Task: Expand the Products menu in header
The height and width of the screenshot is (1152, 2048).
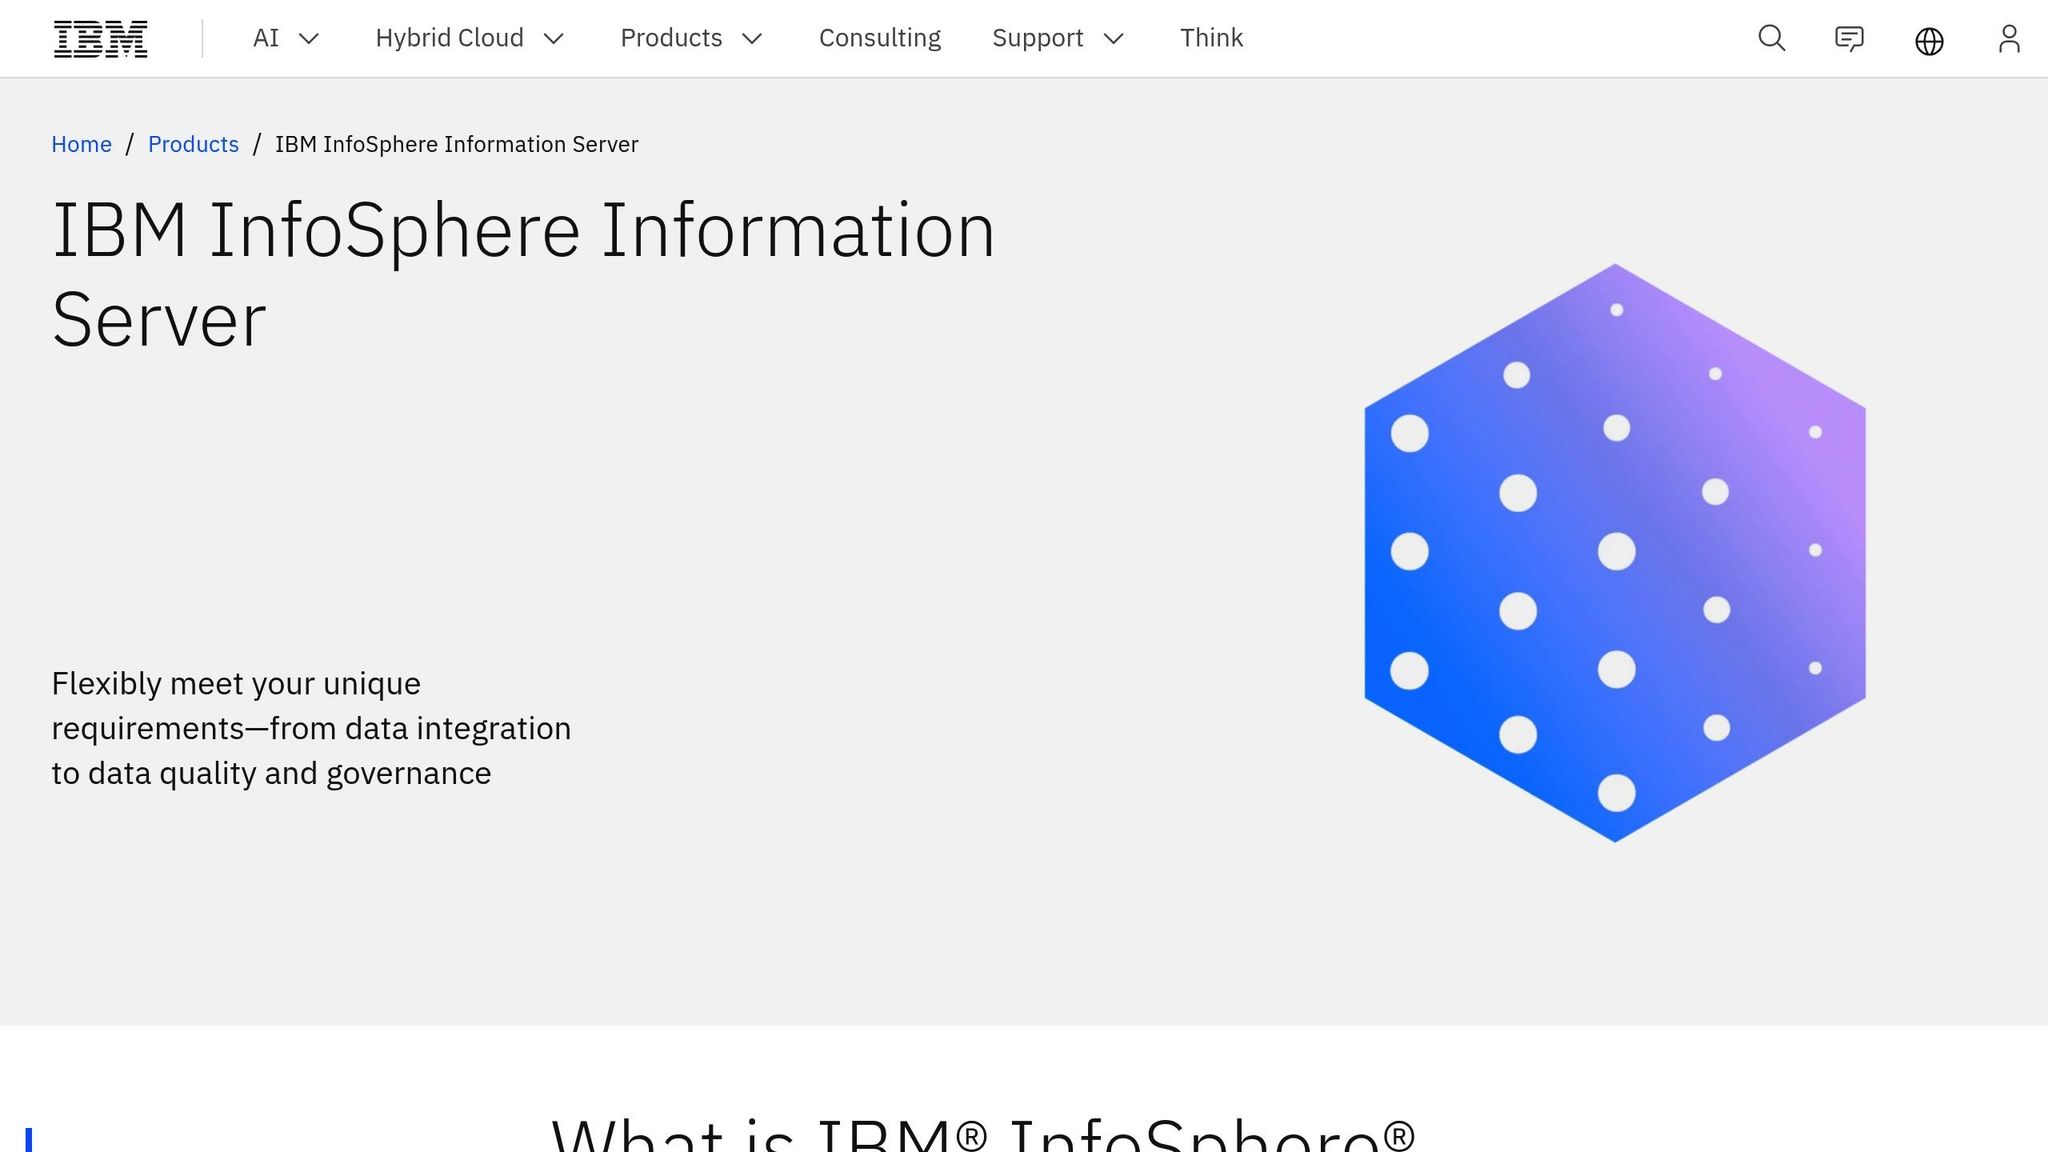Action: tap(691, 38)
